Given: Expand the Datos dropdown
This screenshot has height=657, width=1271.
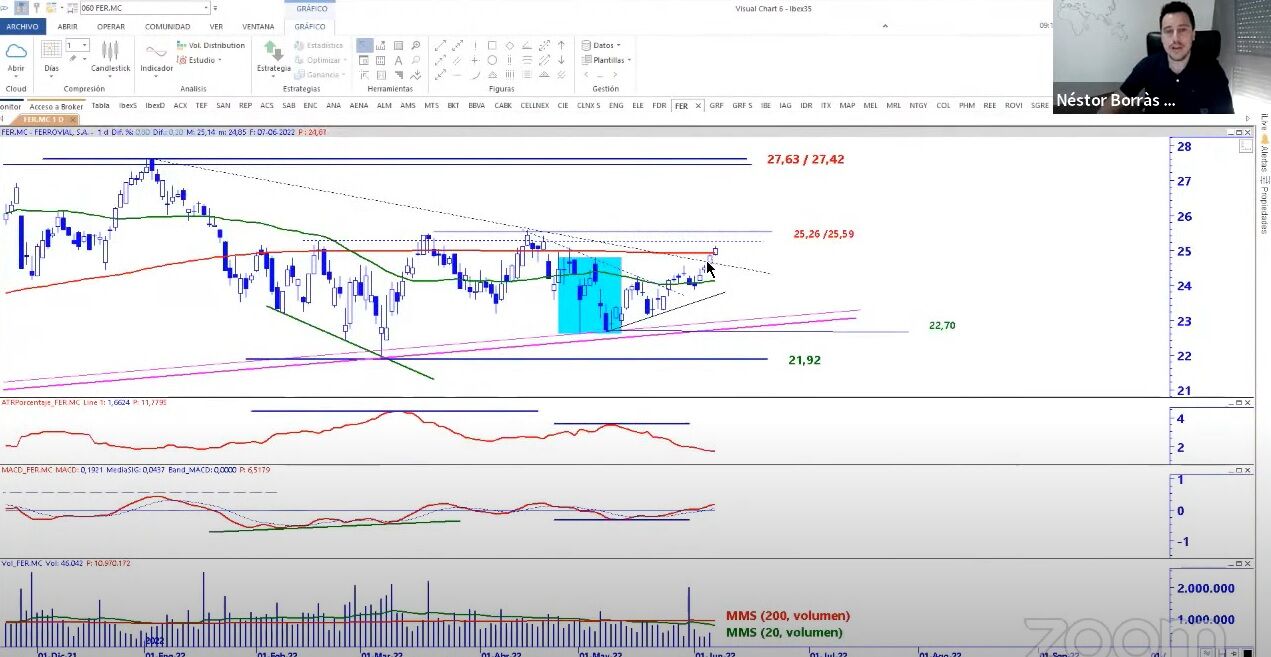Looking at the screenshot, I should pyautogui.click(x=601, y=45).
